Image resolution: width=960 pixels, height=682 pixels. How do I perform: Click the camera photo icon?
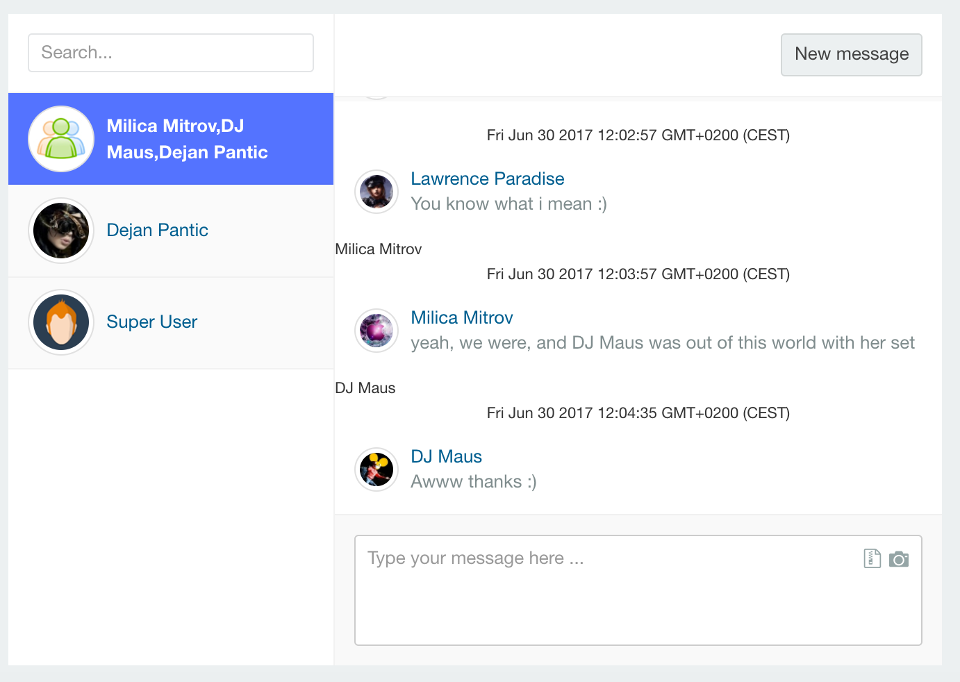point(899,559)
